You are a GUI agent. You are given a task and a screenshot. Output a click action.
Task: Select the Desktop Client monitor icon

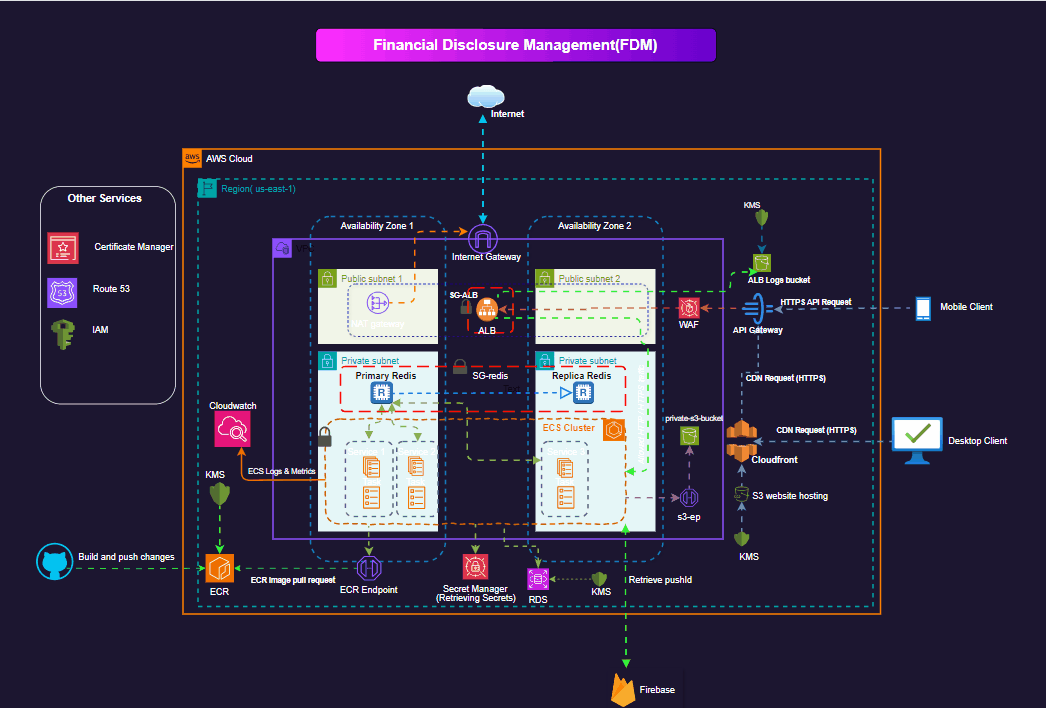coord(917,440)
